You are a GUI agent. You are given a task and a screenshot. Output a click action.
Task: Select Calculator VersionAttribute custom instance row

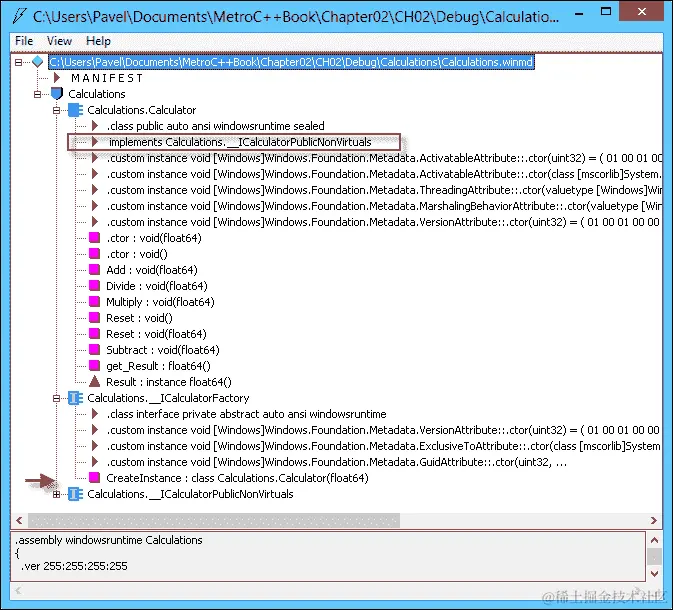383,222
